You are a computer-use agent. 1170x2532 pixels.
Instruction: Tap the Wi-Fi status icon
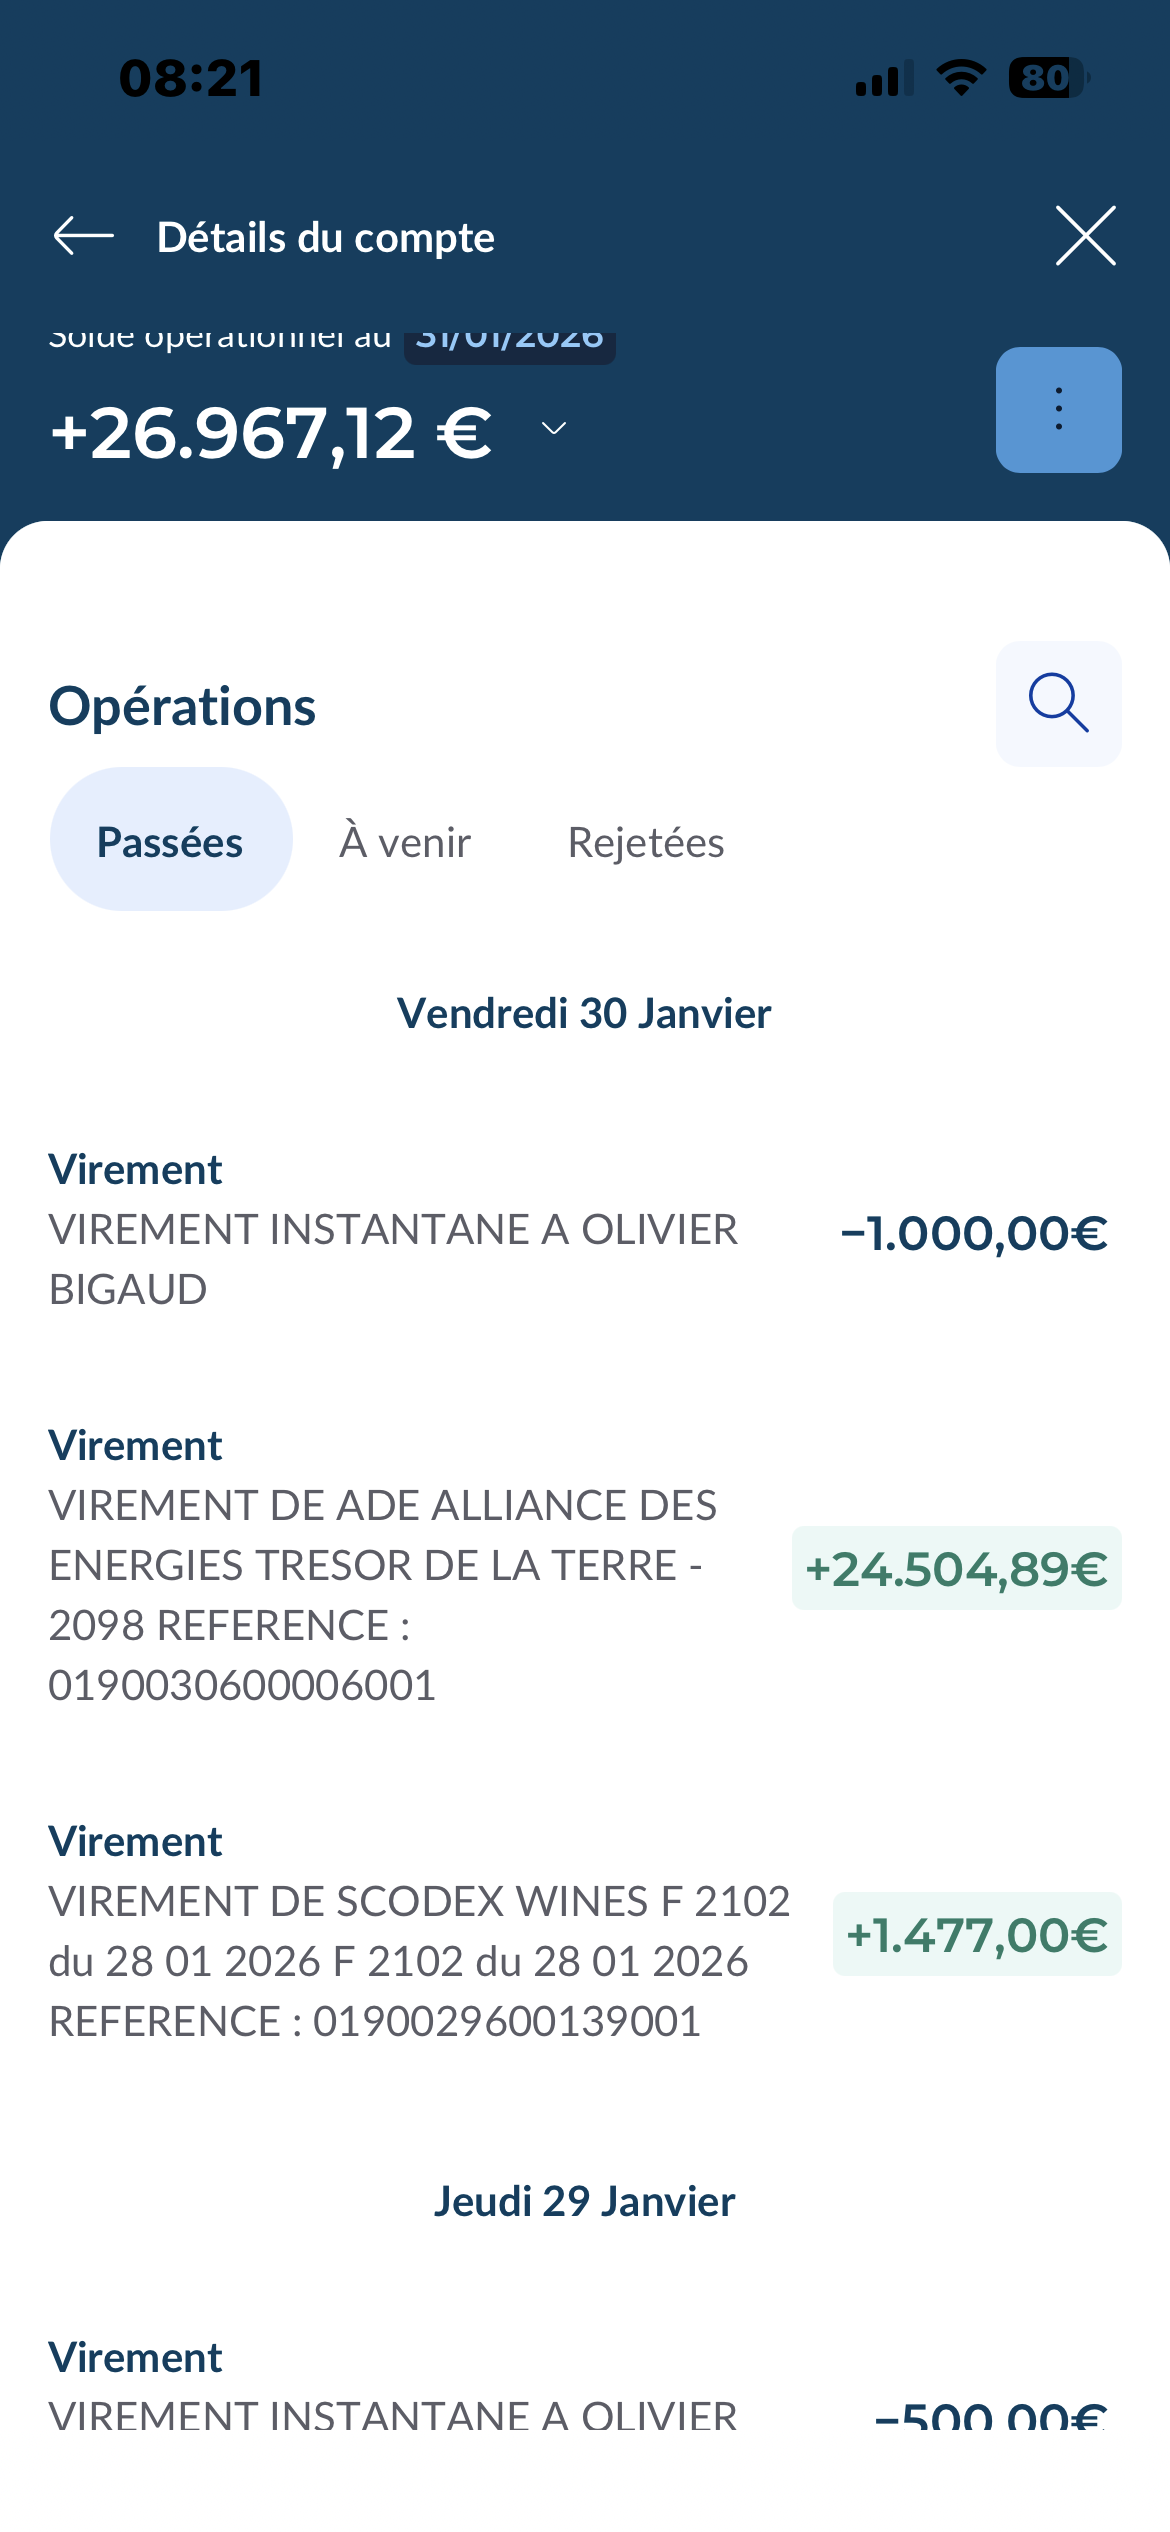(961, 79)
